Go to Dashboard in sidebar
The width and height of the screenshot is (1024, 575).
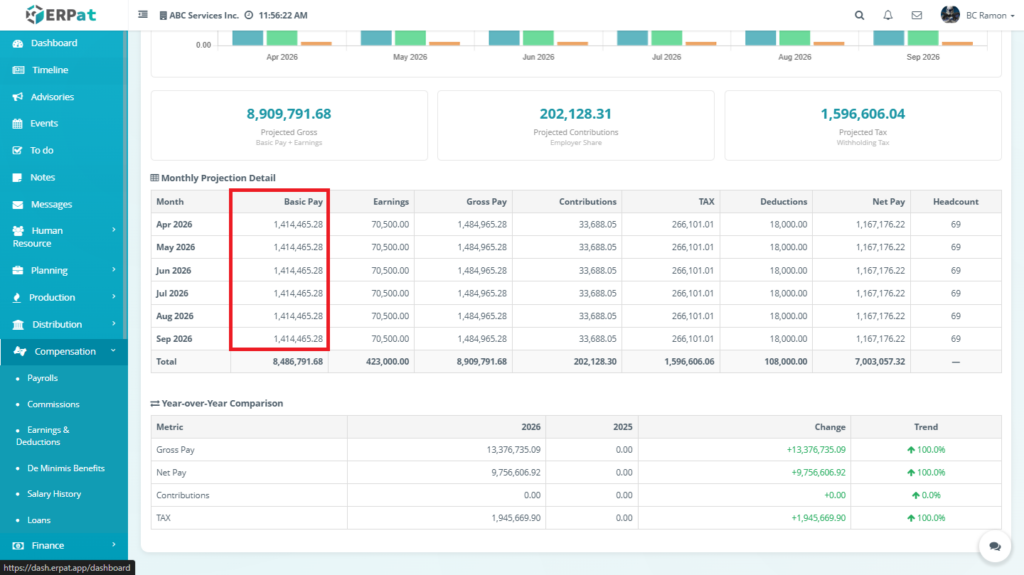coord(53,43)
